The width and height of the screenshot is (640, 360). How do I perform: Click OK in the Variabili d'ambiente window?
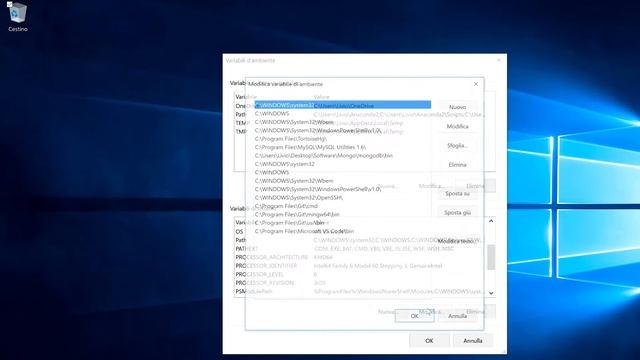click(x=429, y=340)
